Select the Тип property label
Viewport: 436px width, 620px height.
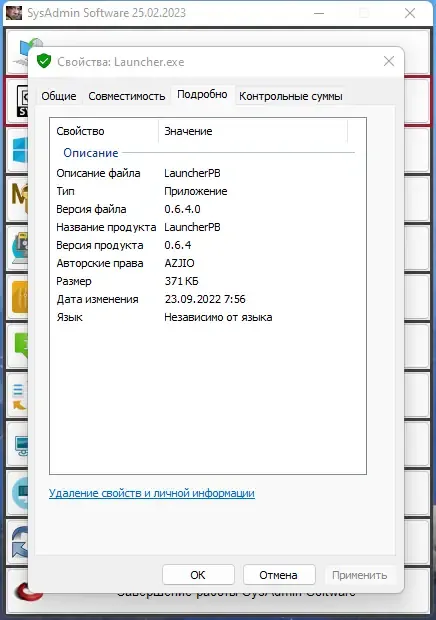65,191
